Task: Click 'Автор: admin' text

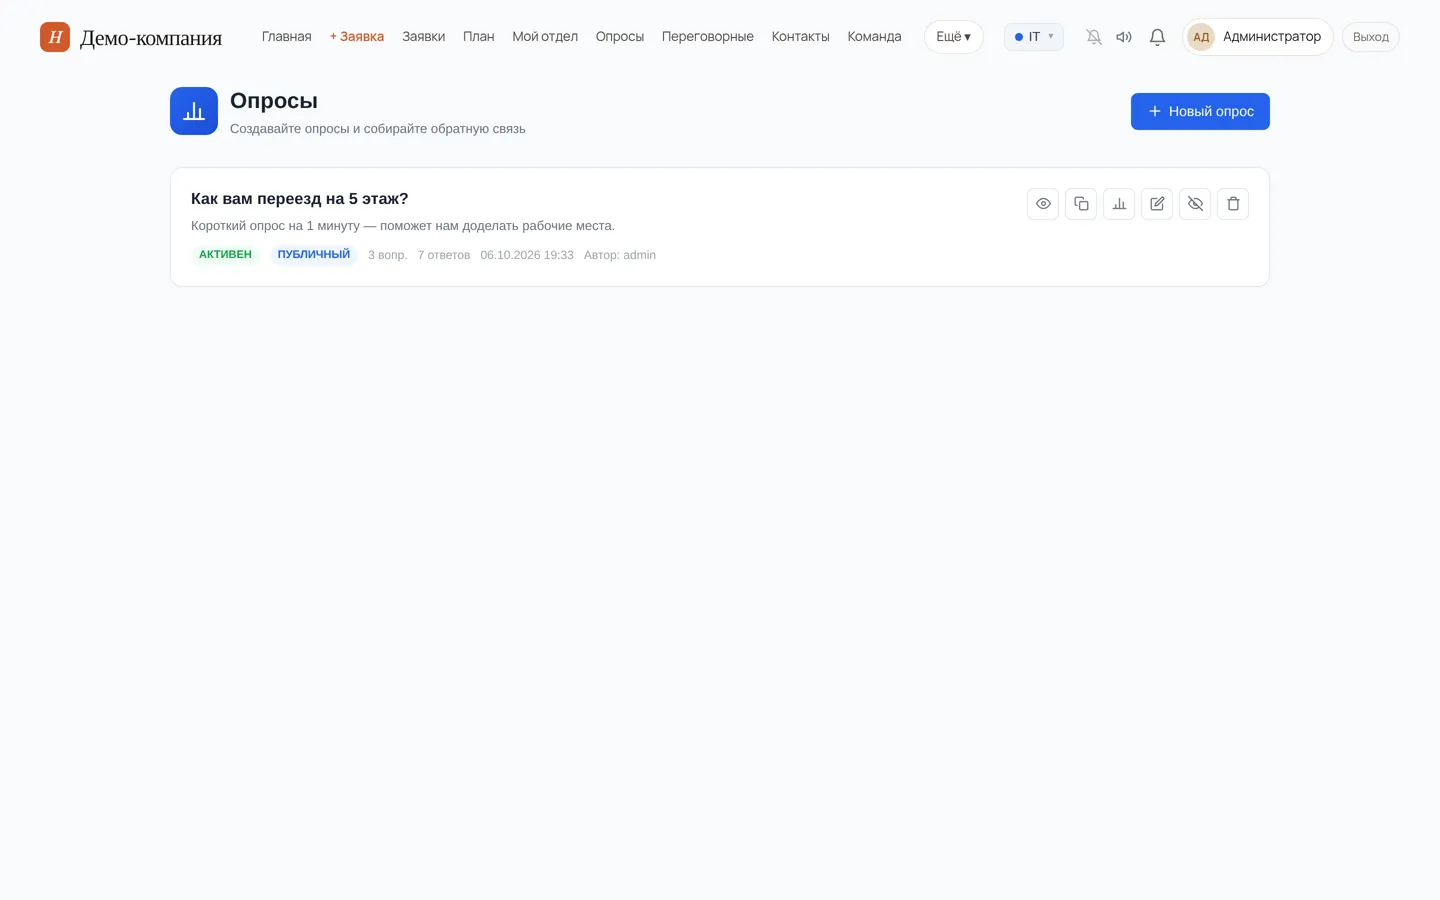Action: (x=620, y=255)
